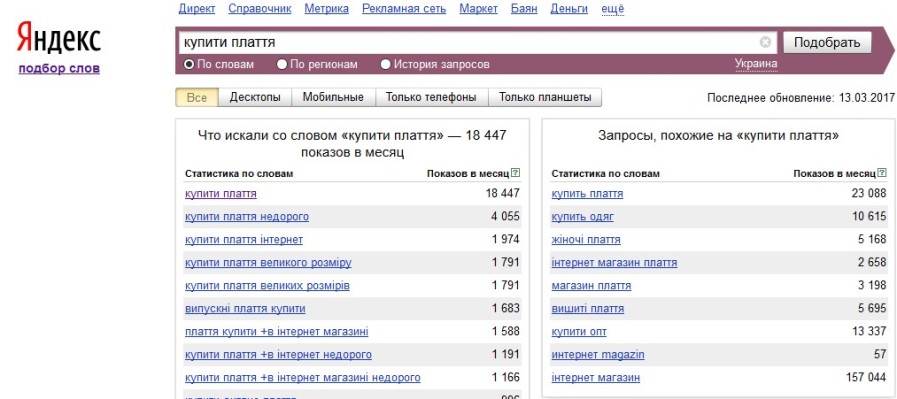Open help icon in left results table
The height and width of the screenshot is (399, 897).
(x=515, y=173)
